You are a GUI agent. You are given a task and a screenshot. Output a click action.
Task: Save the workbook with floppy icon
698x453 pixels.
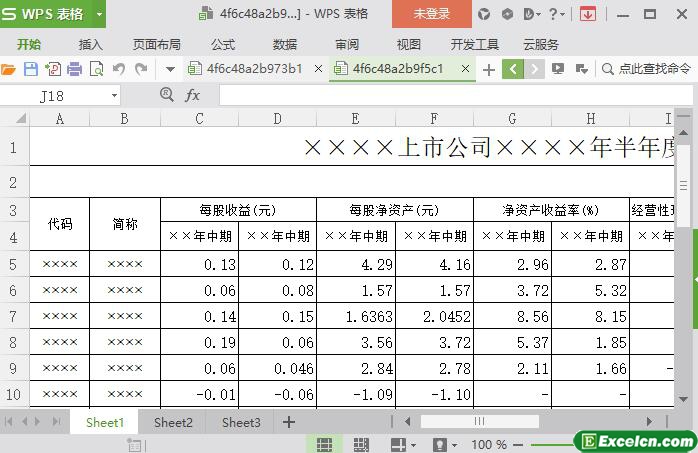[x=30, y=69]
